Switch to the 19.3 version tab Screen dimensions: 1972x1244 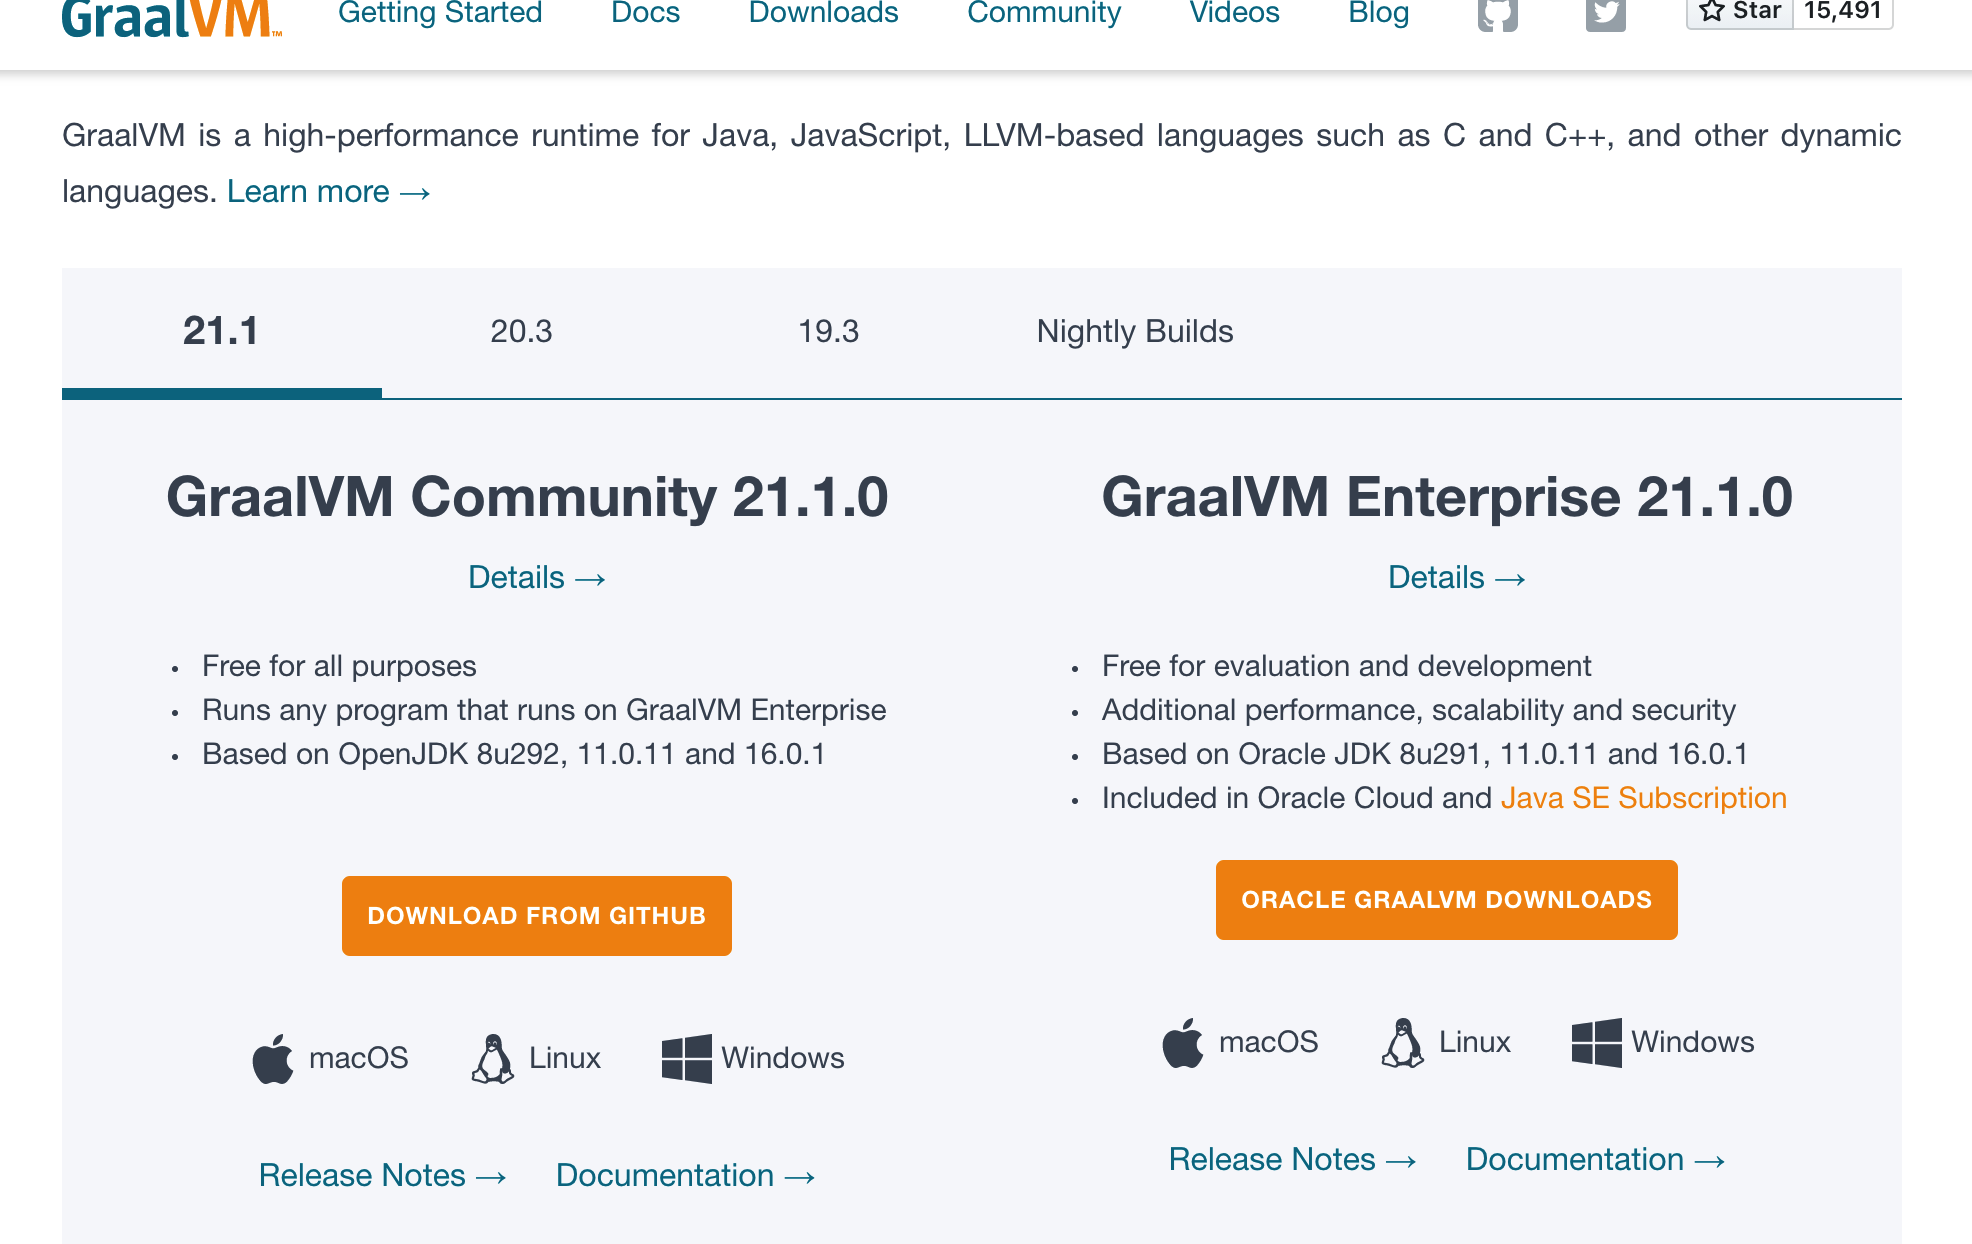(x=828, y=331)
